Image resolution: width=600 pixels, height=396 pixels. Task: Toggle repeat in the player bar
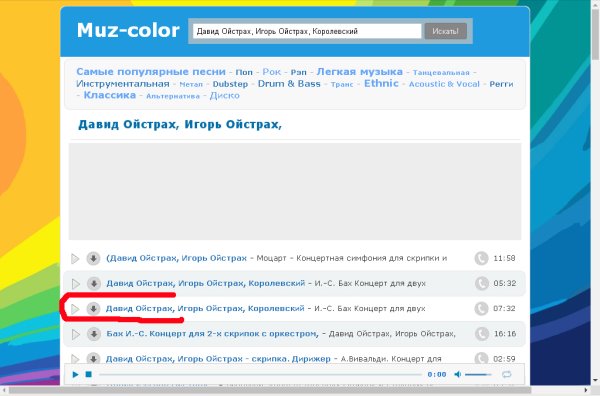(507, 374)
